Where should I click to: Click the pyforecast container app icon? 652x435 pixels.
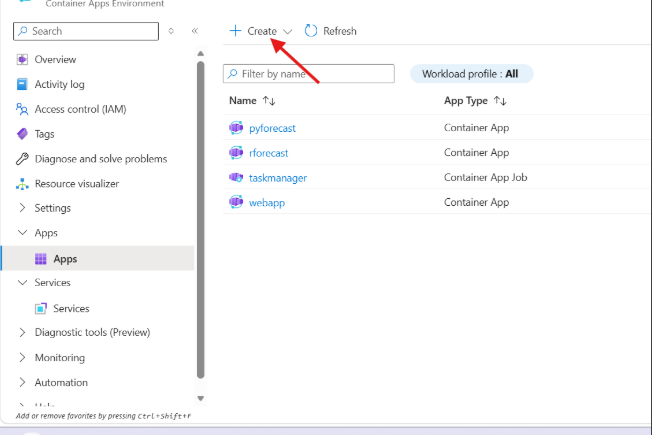[236, 128]
